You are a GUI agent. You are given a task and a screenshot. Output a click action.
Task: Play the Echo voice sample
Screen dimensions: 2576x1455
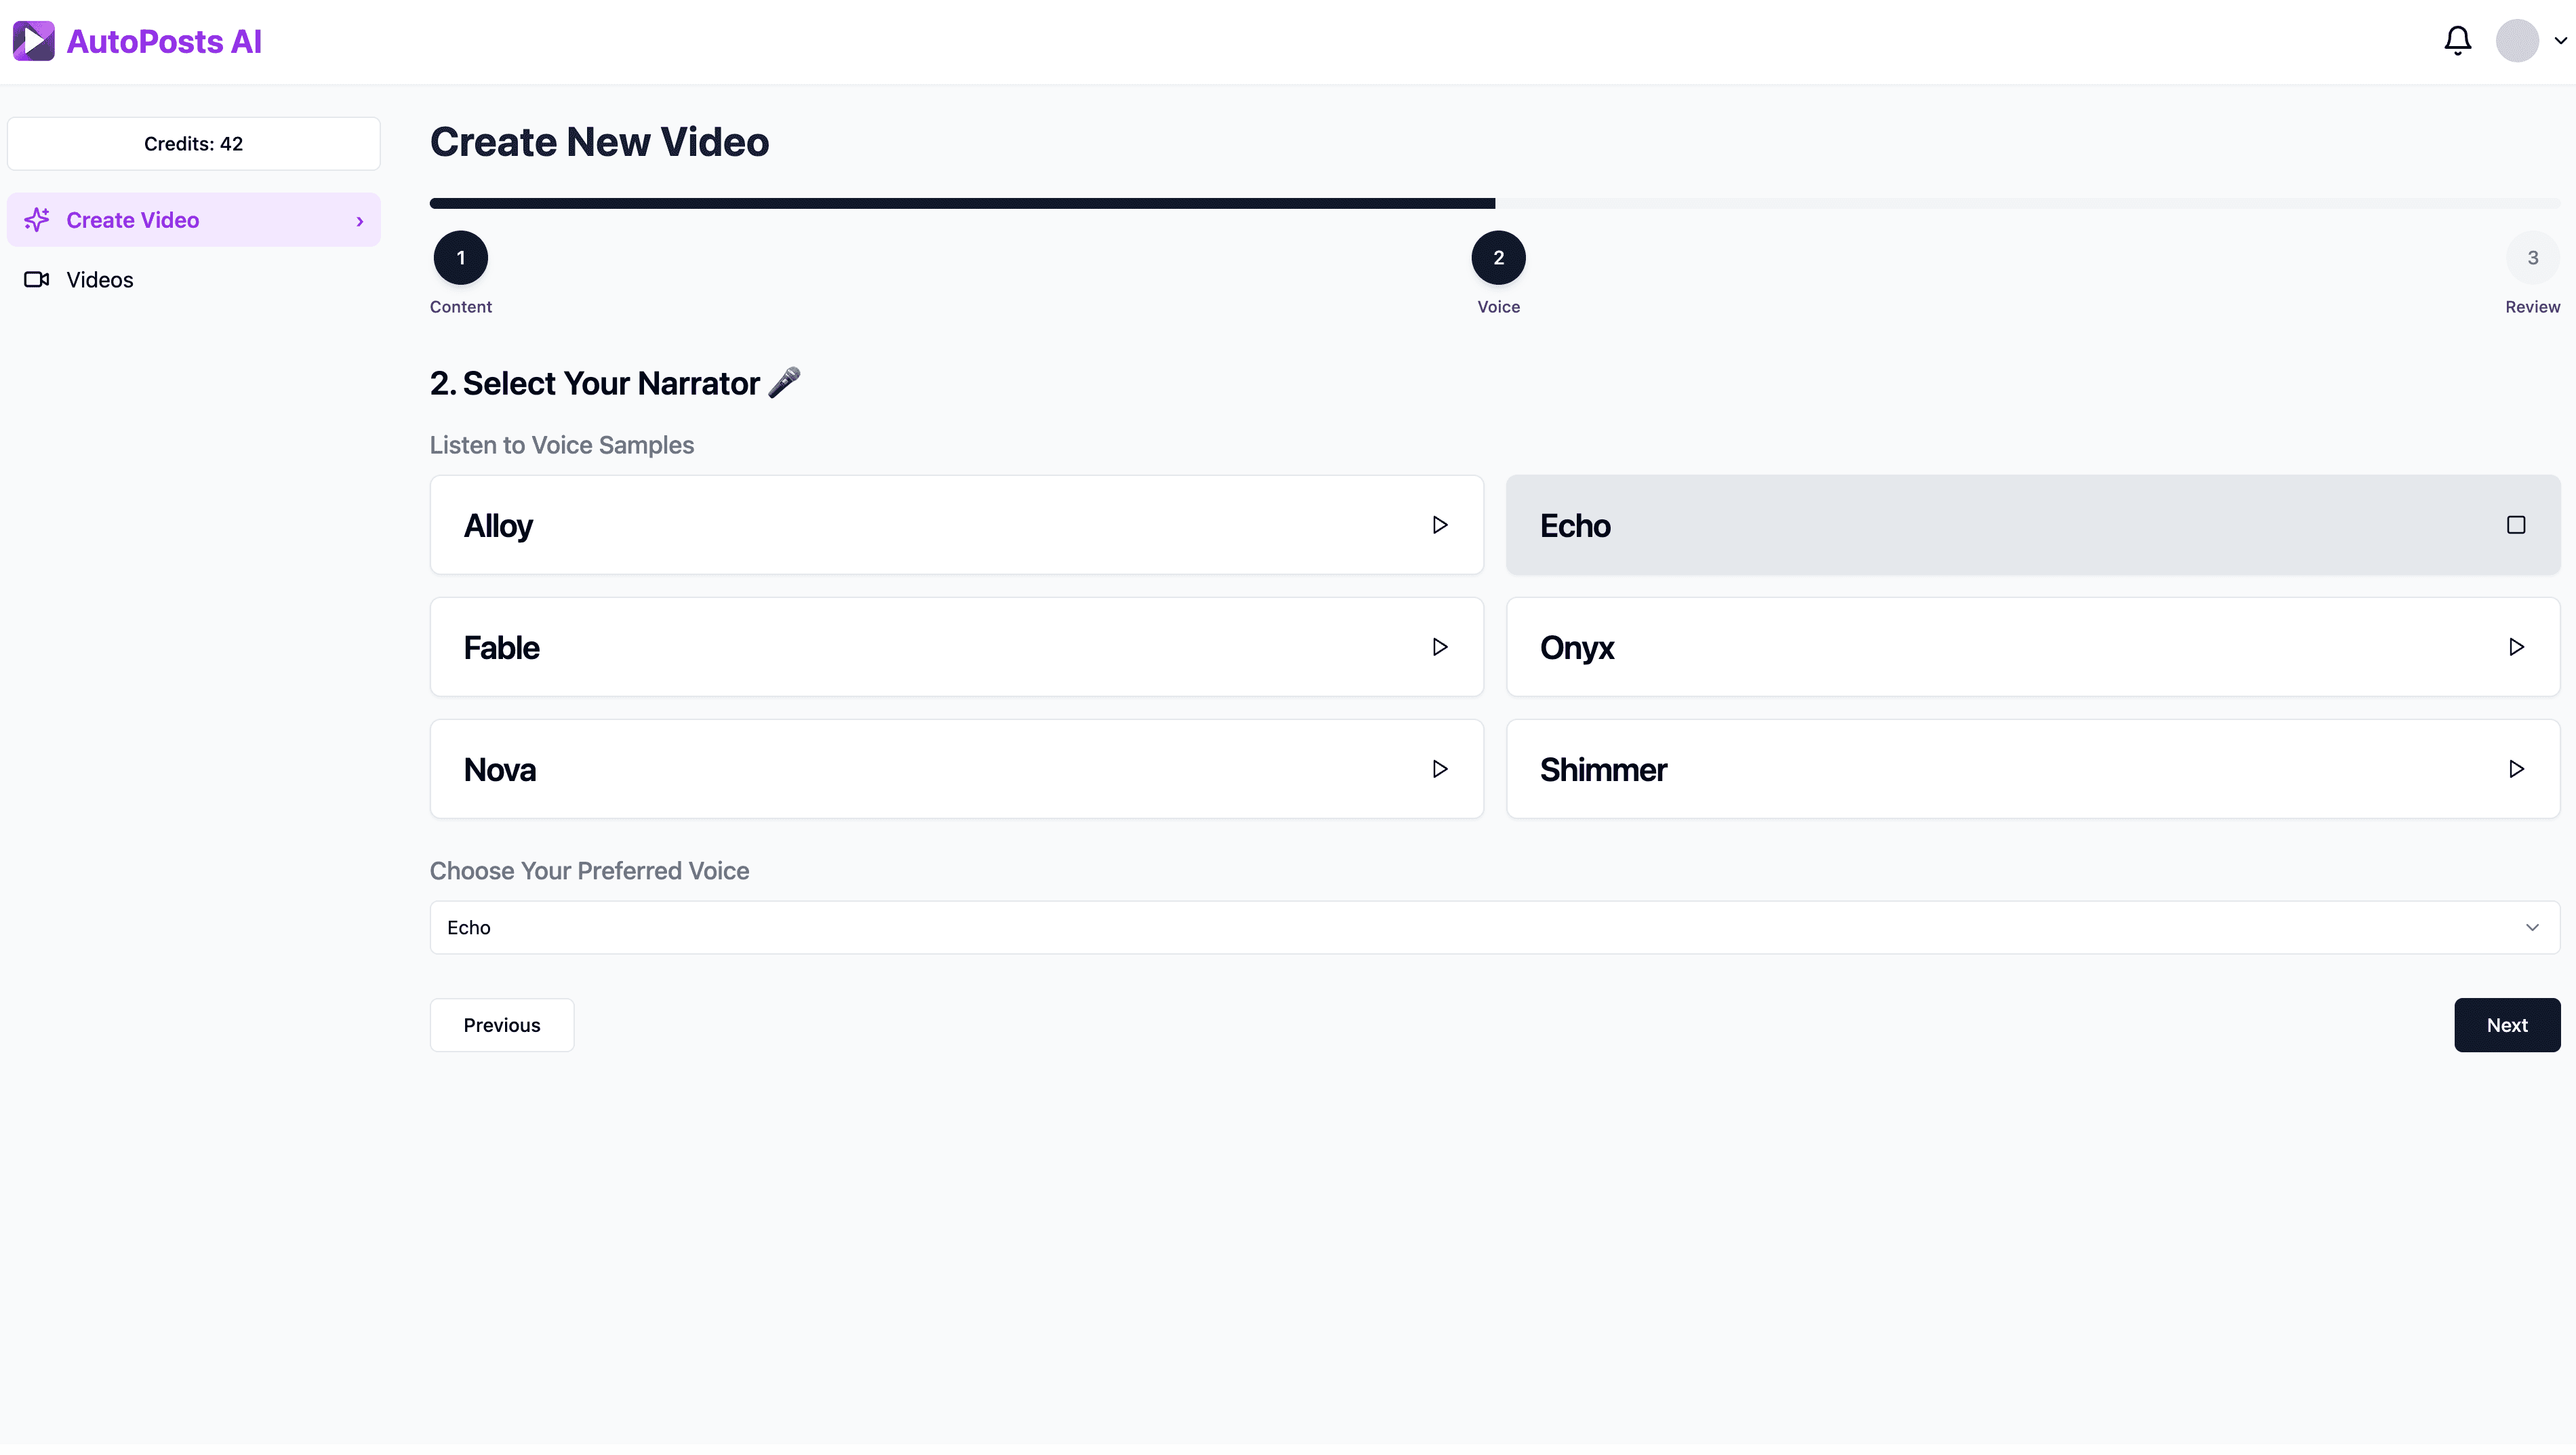click(2516, 524)
